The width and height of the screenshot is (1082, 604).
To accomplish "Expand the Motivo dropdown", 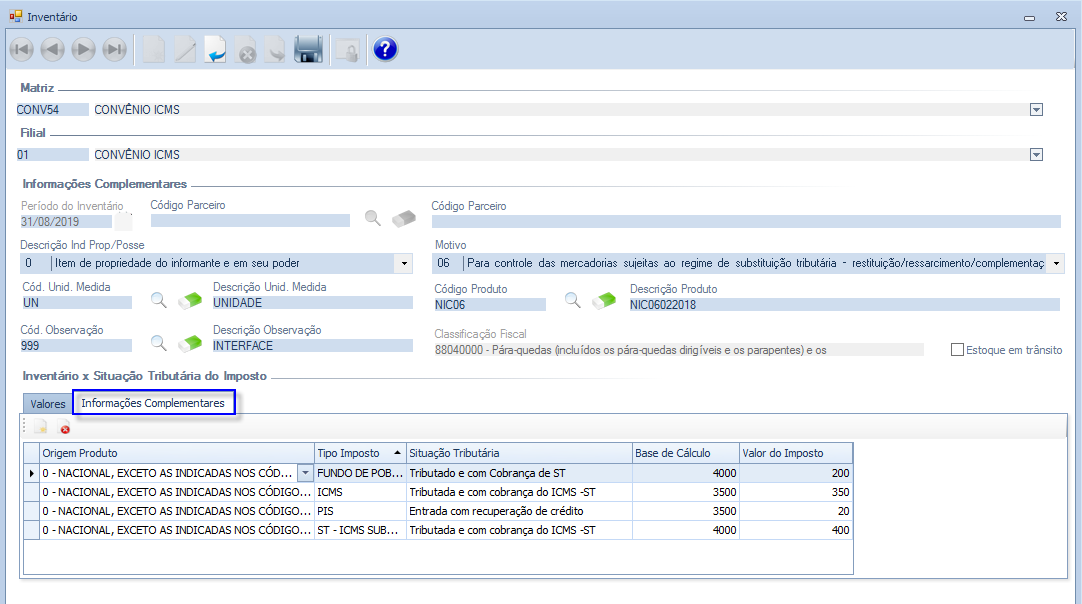I will (1057, 263).
